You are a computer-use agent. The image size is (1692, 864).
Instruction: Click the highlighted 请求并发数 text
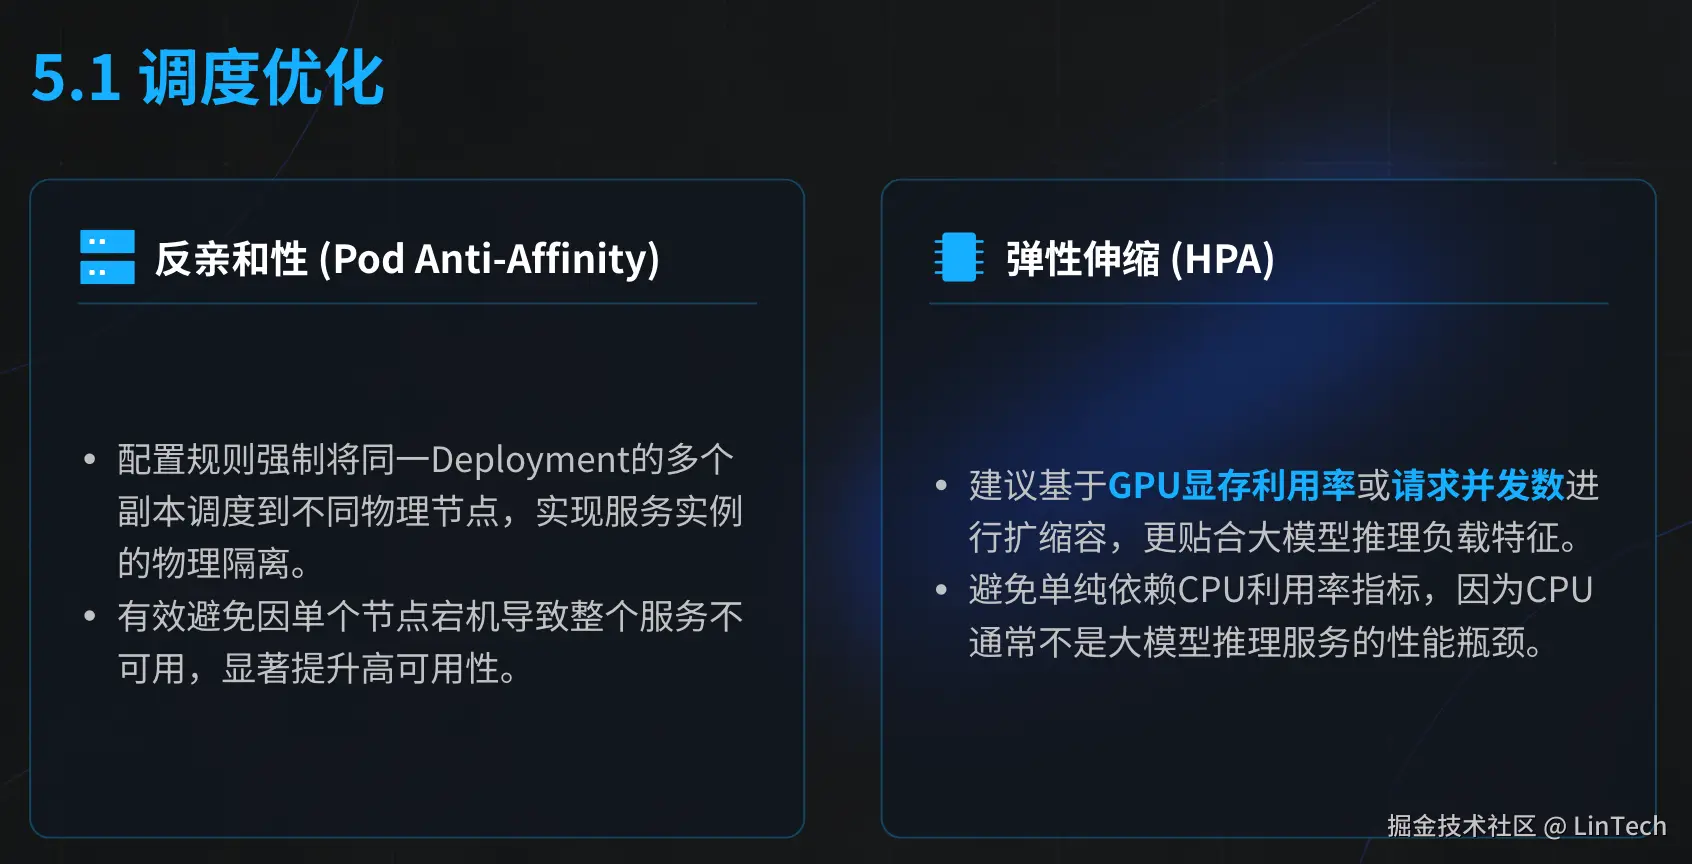point(1477,485)
